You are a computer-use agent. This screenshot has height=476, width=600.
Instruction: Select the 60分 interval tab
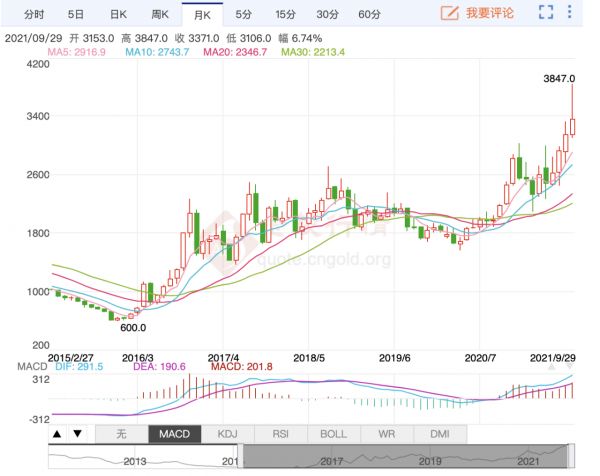[369, 14]
